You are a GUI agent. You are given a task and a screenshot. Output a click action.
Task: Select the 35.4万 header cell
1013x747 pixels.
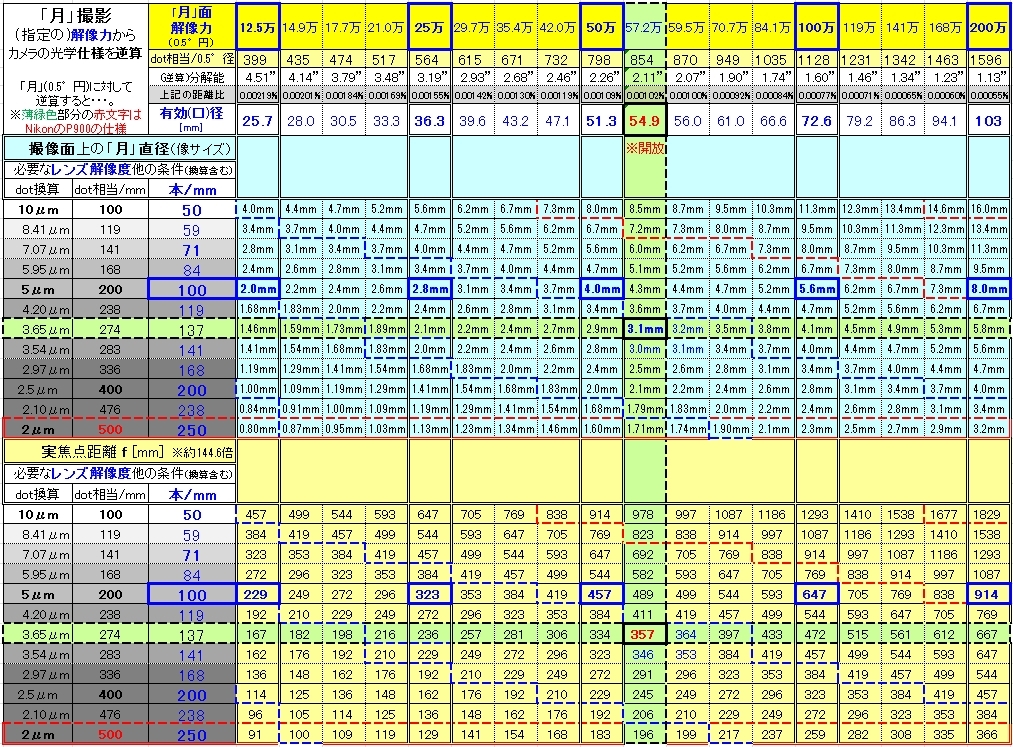(516, 27)
